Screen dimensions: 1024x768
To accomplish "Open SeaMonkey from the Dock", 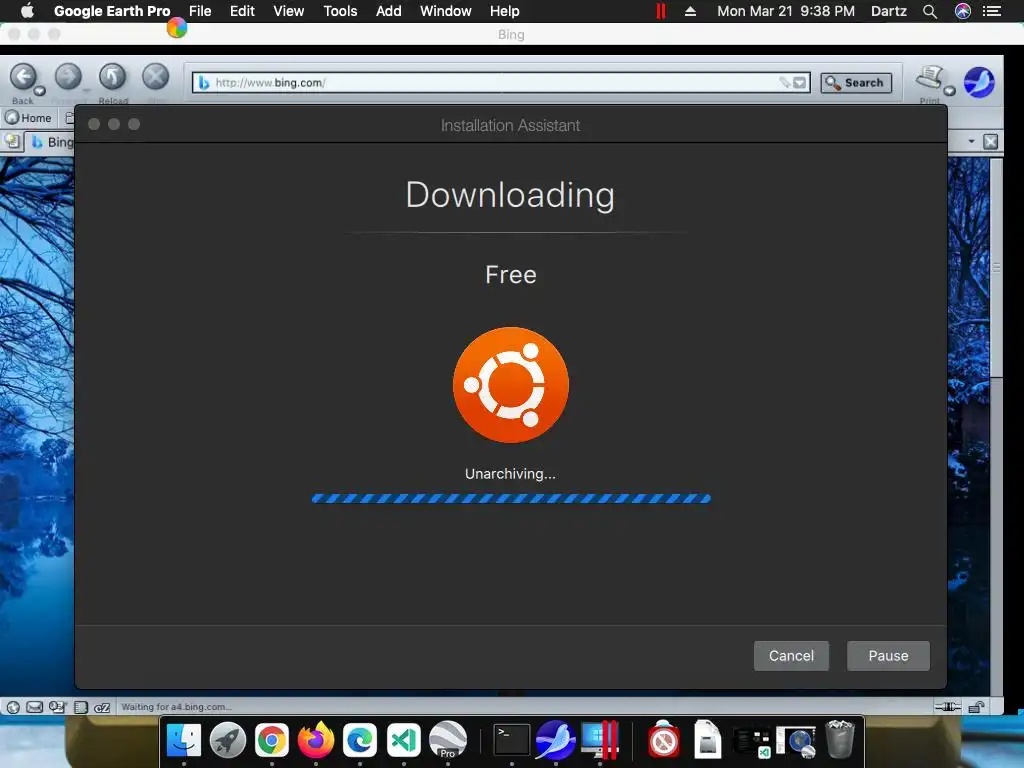I will (556, 740).
